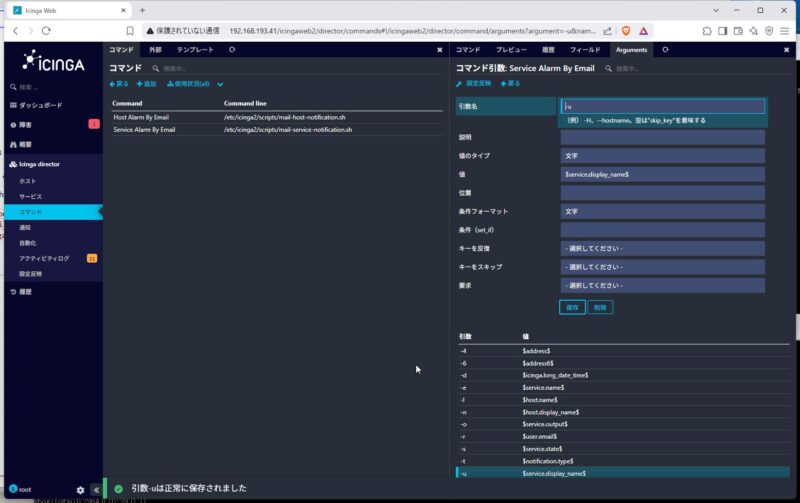Click the sidebar search field

(x=54, y=87)
